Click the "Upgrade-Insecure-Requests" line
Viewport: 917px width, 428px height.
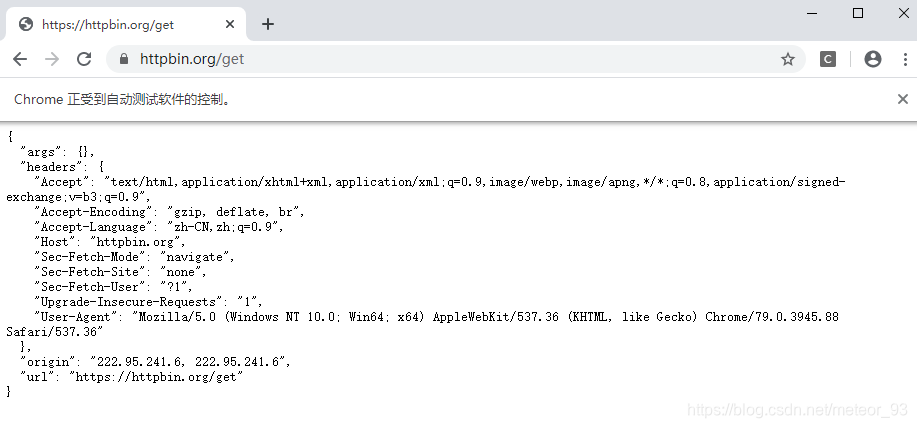149,302
